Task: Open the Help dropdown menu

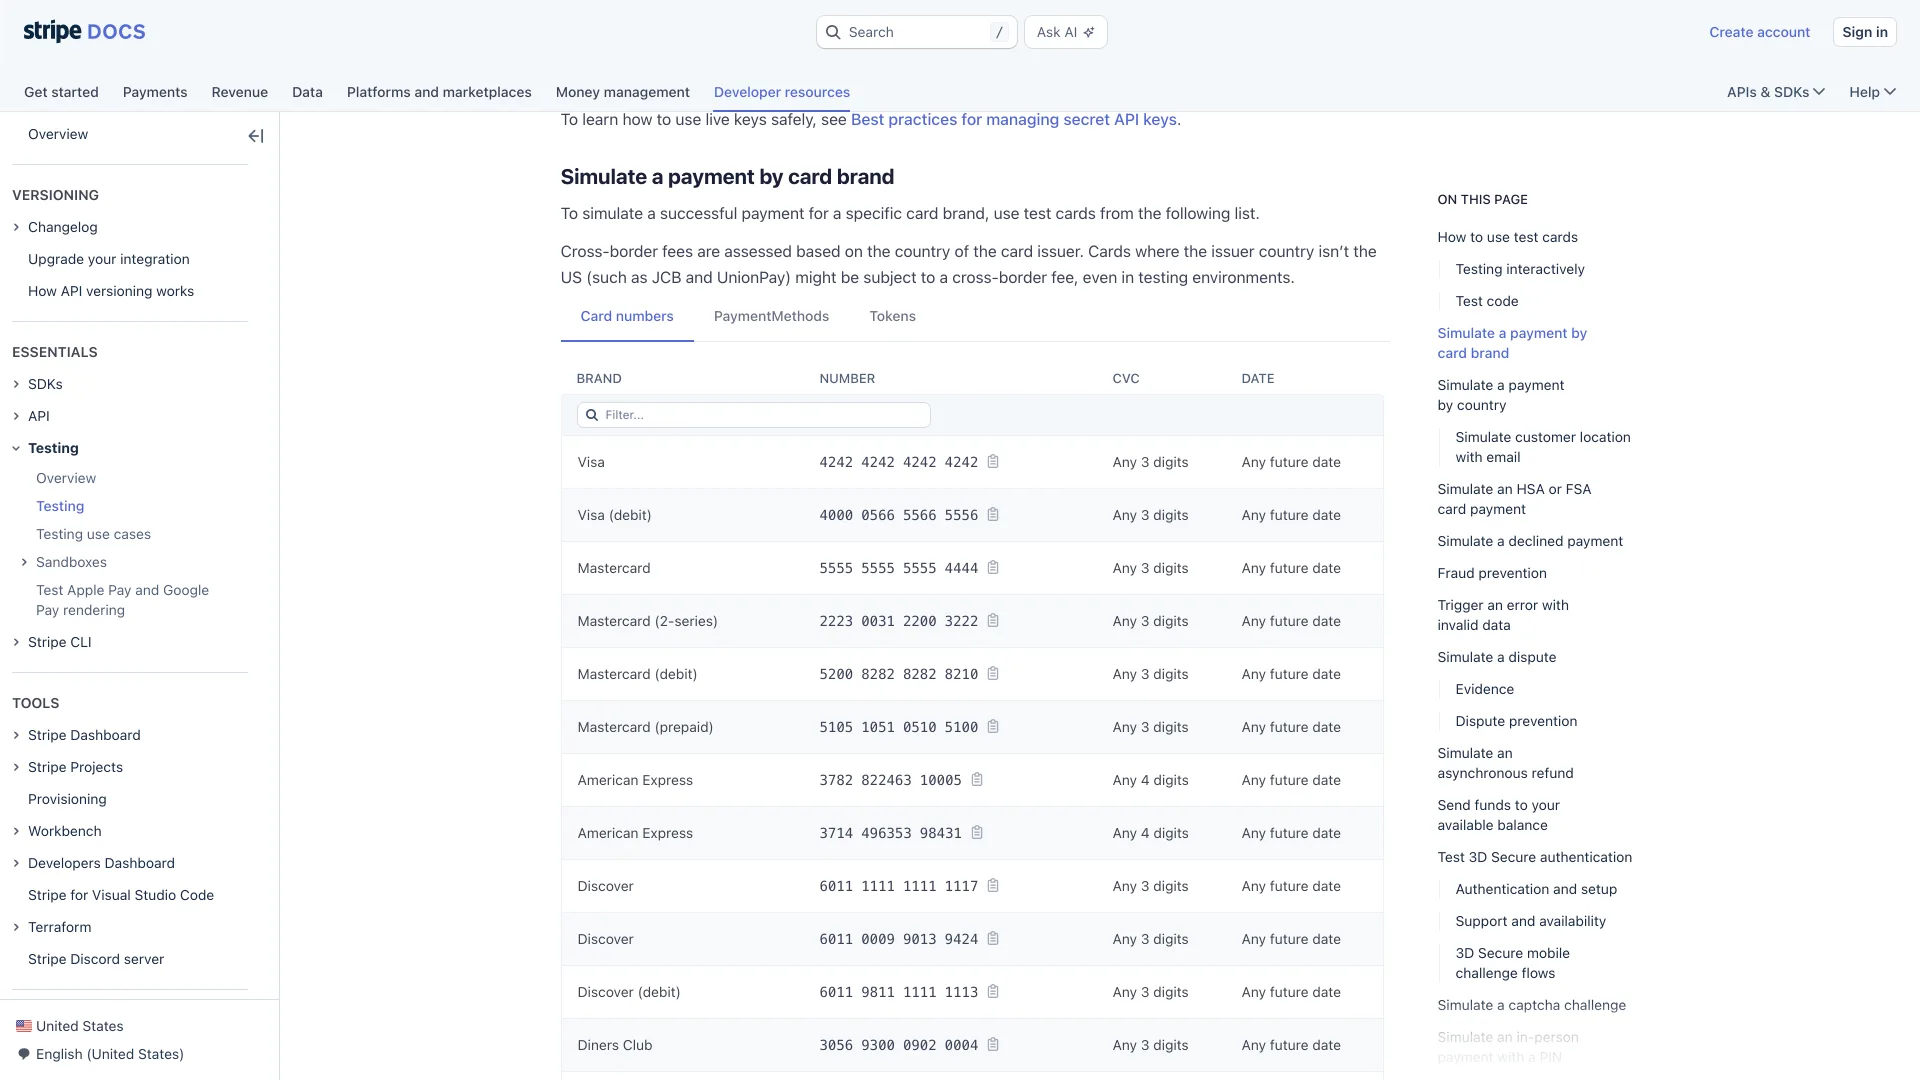Action: click(x=1872, y=92)
